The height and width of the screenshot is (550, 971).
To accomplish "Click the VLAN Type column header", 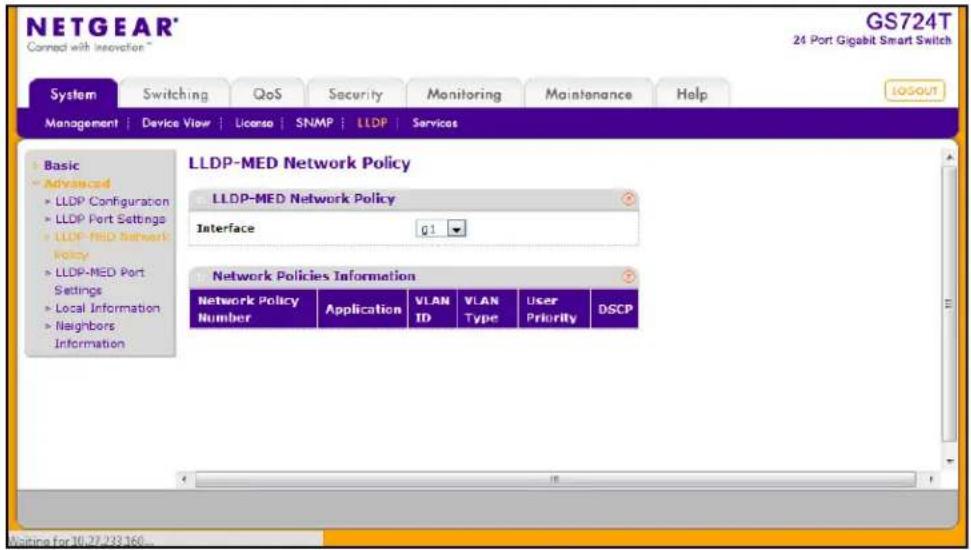I will pyautogui.click(x=487, y=309).
